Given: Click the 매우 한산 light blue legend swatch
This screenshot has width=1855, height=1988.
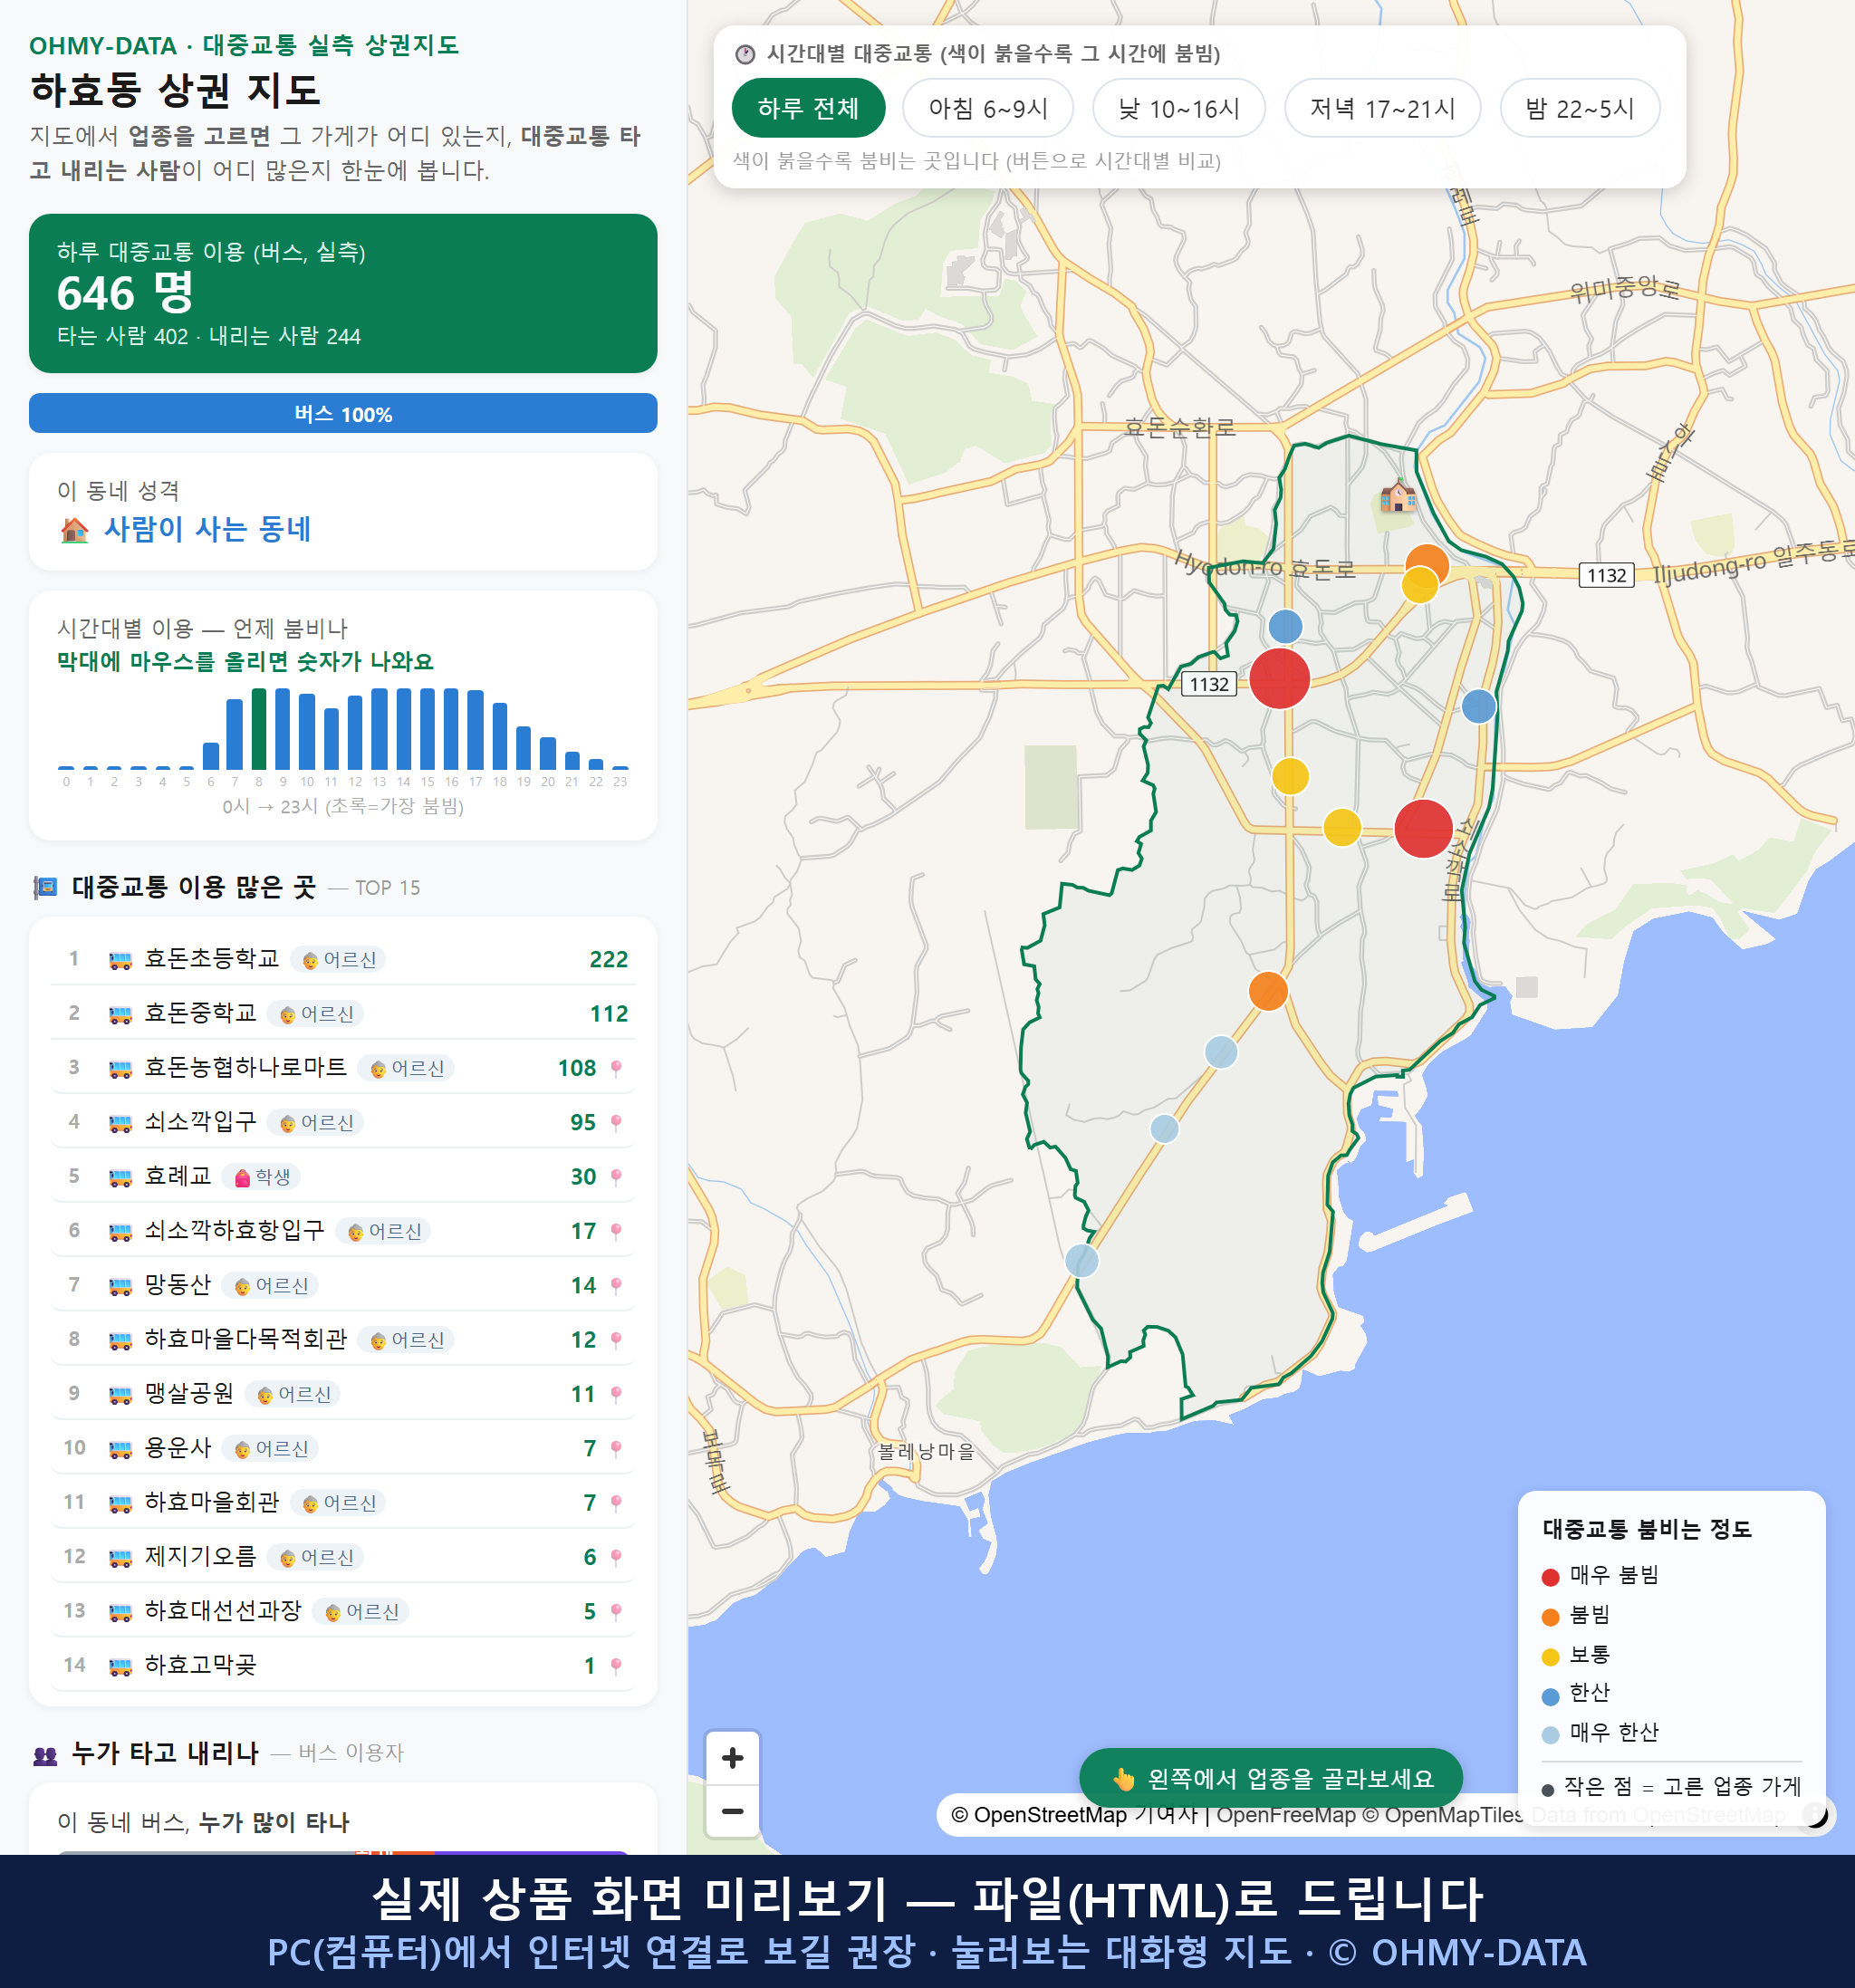Looking at the screenshot, I should [1550, 1735].
